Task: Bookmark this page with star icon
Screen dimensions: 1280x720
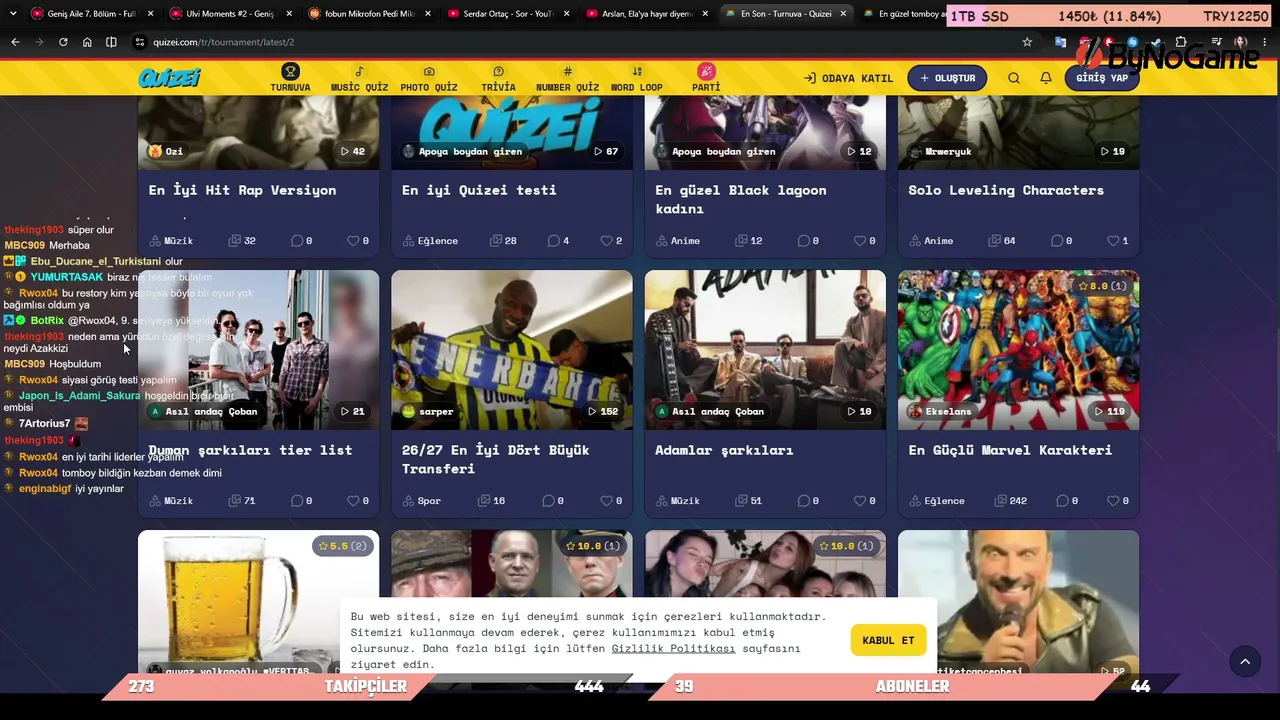Action: click(x=1027, y=42)
